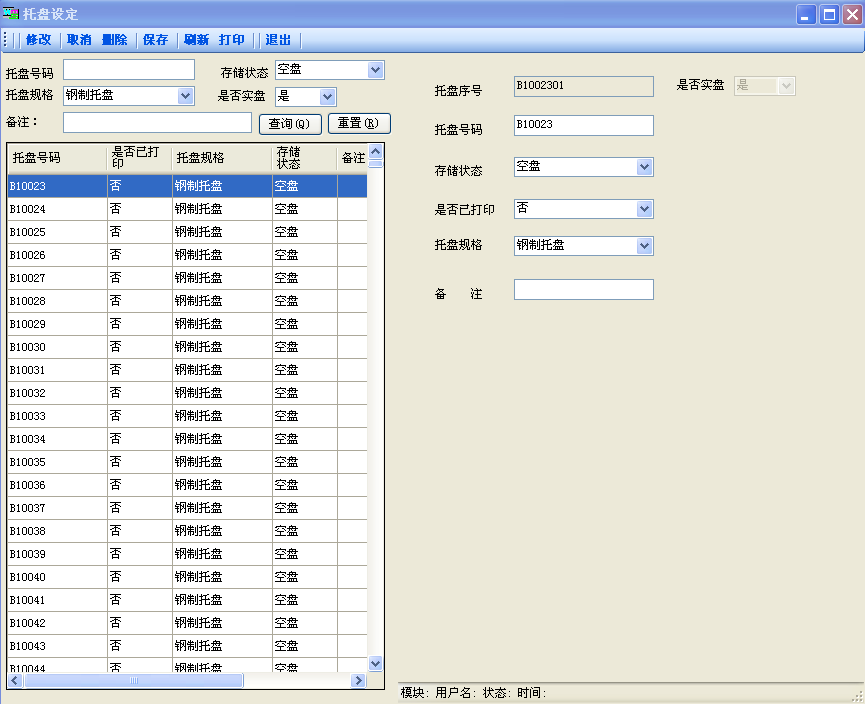Click the 退出 toolbar button
Image resolution: width=865 pixels, height=704 pixels.
coord(277,40)
